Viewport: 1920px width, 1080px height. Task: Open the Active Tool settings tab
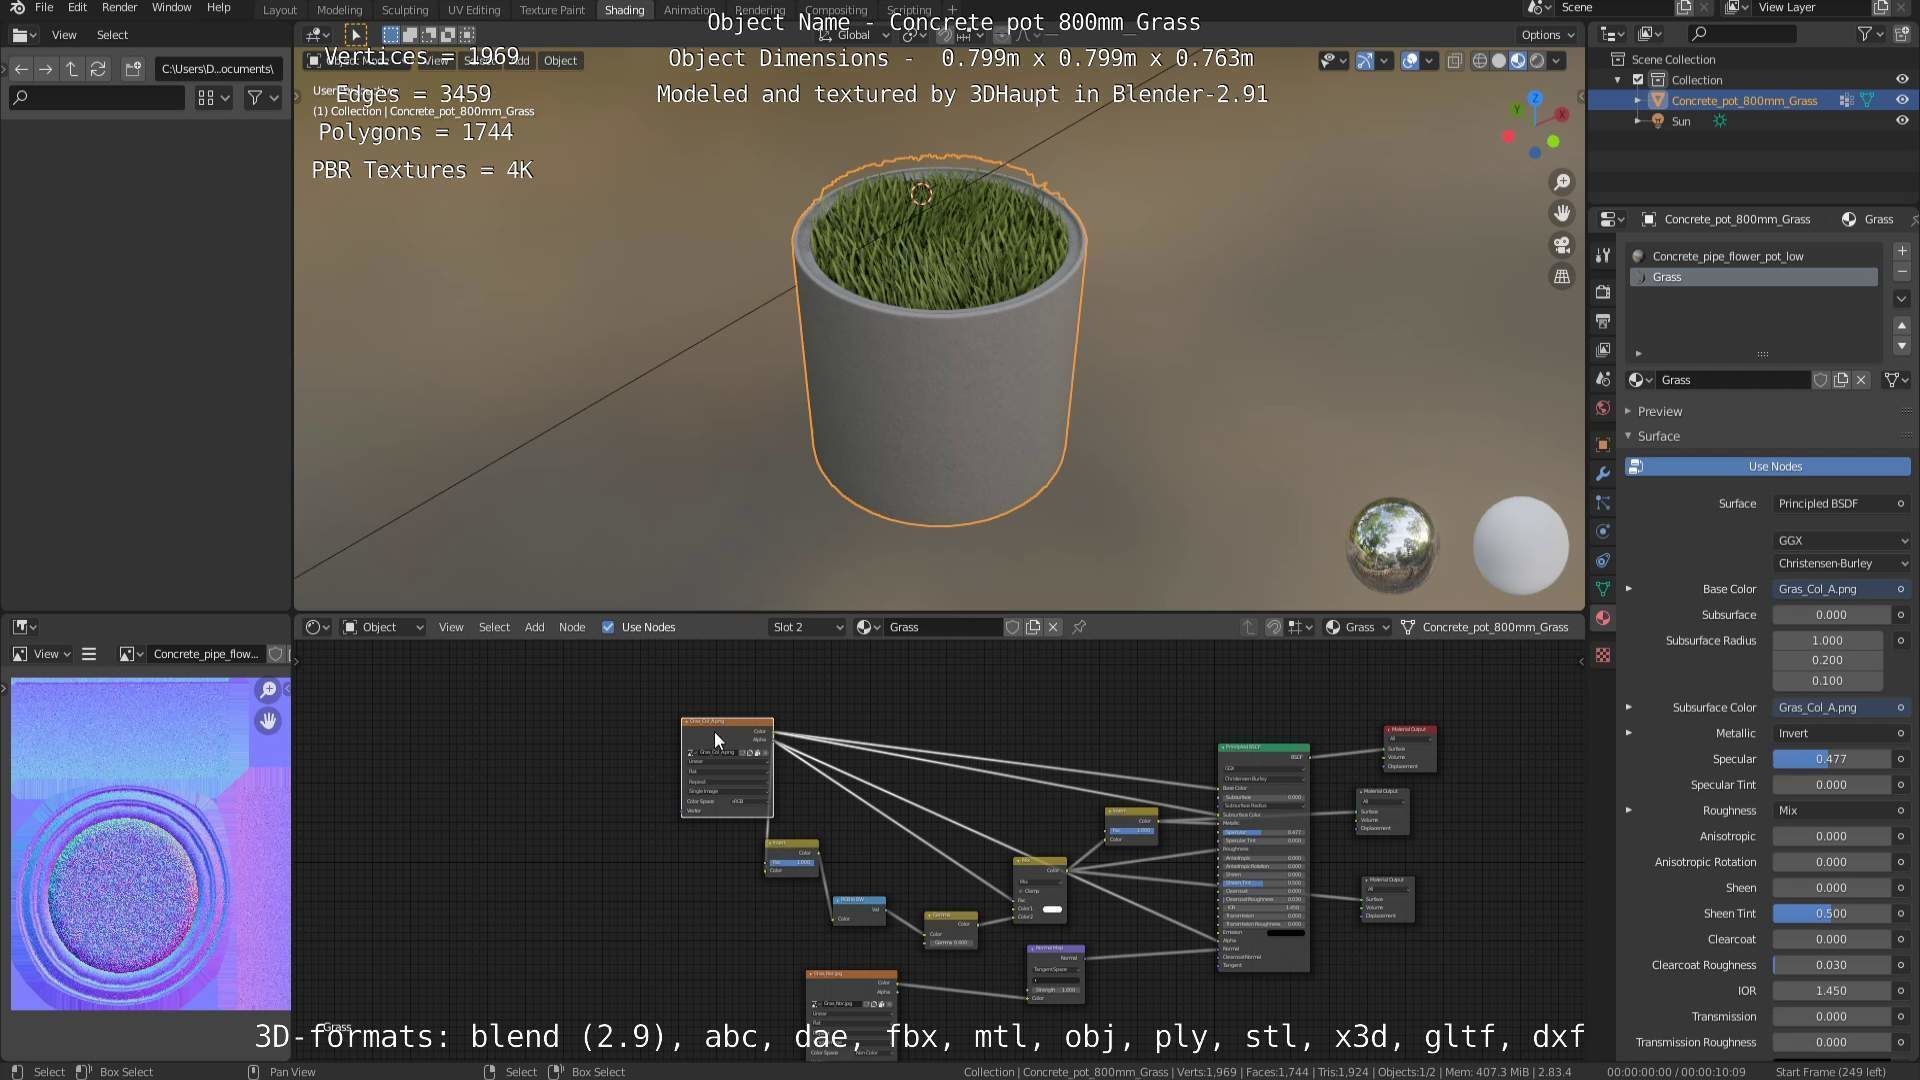point(1603,255)
